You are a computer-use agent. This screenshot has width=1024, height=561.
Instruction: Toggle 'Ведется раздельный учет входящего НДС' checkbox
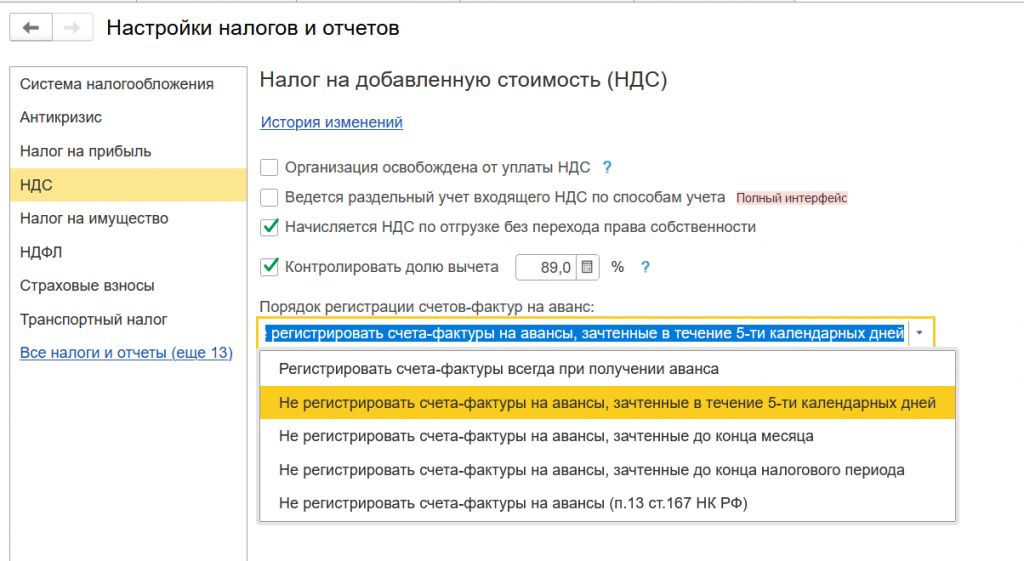click(x=269, y=198)
